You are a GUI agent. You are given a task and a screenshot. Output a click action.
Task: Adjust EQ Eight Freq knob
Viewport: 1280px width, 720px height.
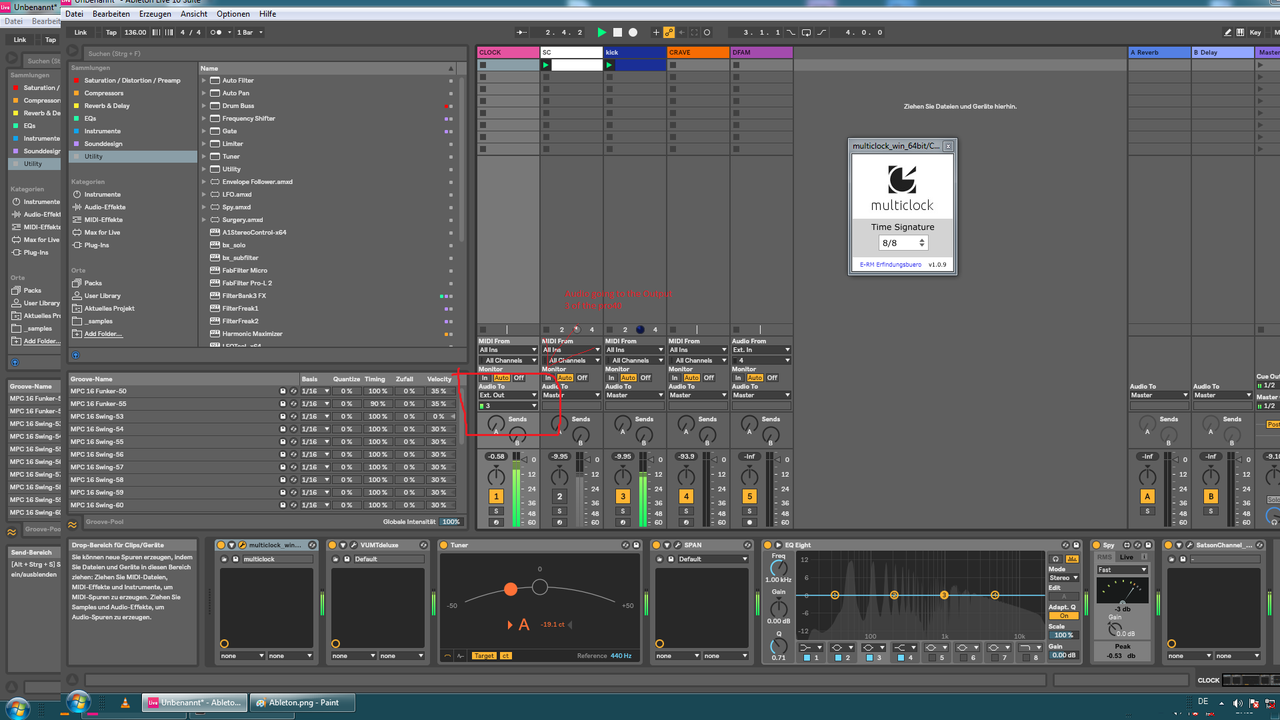(x=778, y=568)
